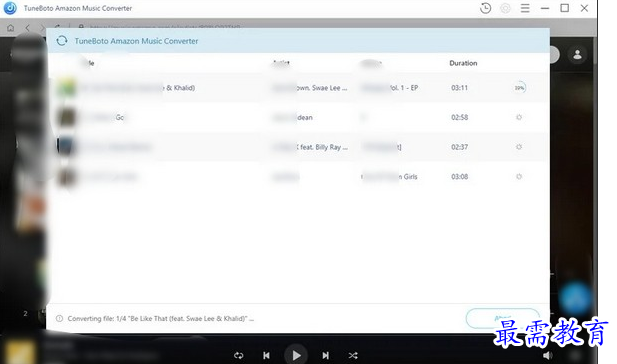
Task: Click the pending status icon for 03:08 track
Action: pos(519,177)
